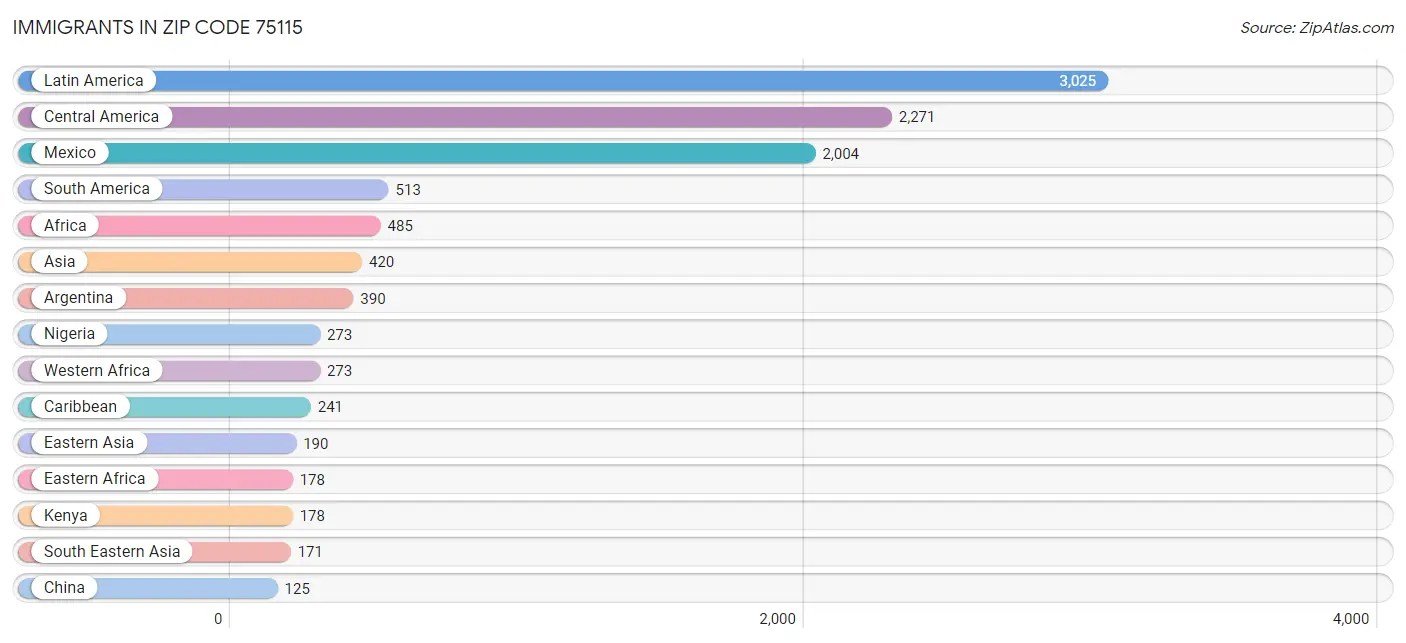The image size is (1406, 643).
Task: Click the 3,025 value label
Action: [x=1080, y=80]
